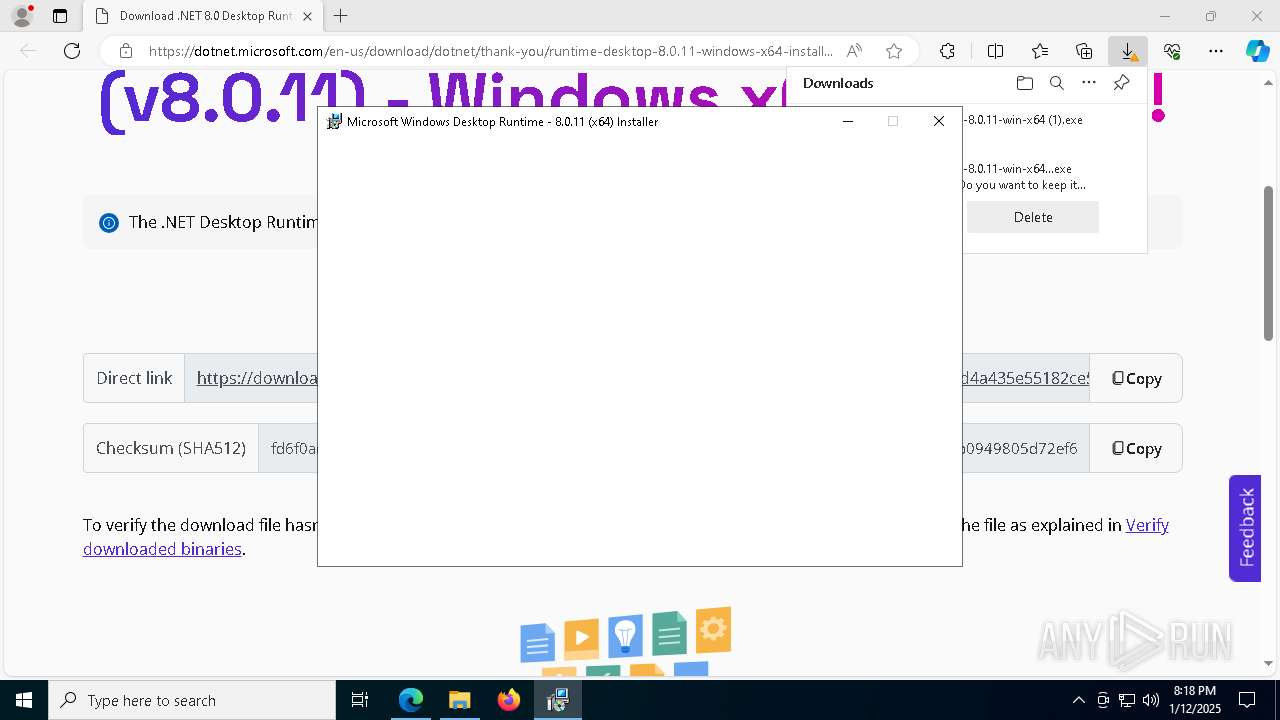Open the Extensions puzzle icon
Viewport: 1280px width, 720px height.
tap(947, 51)
